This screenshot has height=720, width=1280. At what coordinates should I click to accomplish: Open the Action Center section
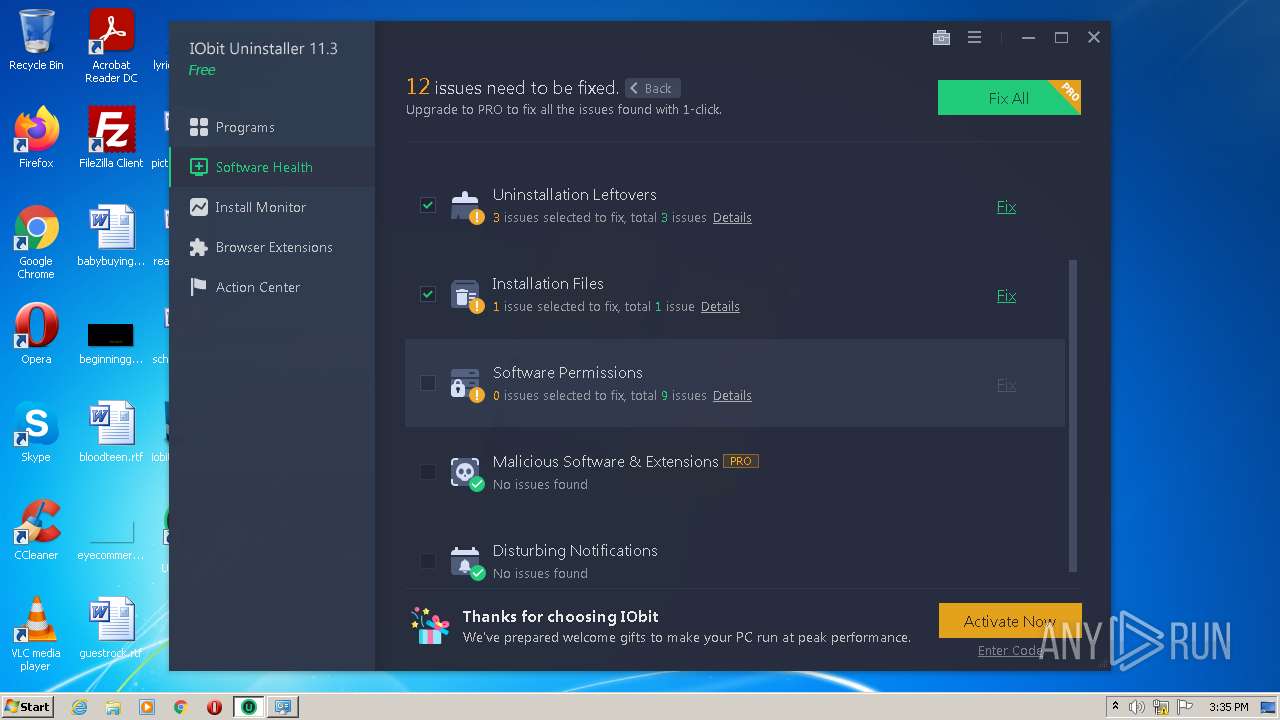pos(272,287)
